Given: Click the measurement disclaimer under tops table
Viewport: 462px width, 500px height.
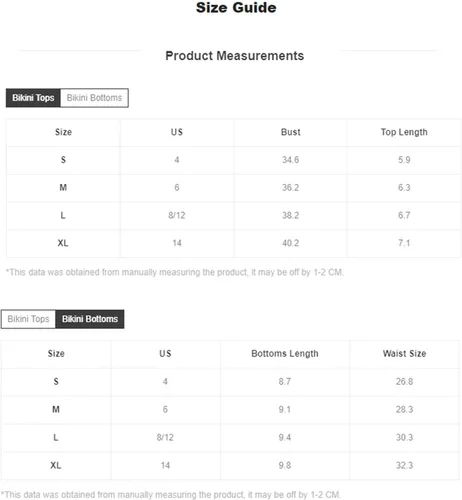Looking at the screenshot, I should click(x=175, y=272).
